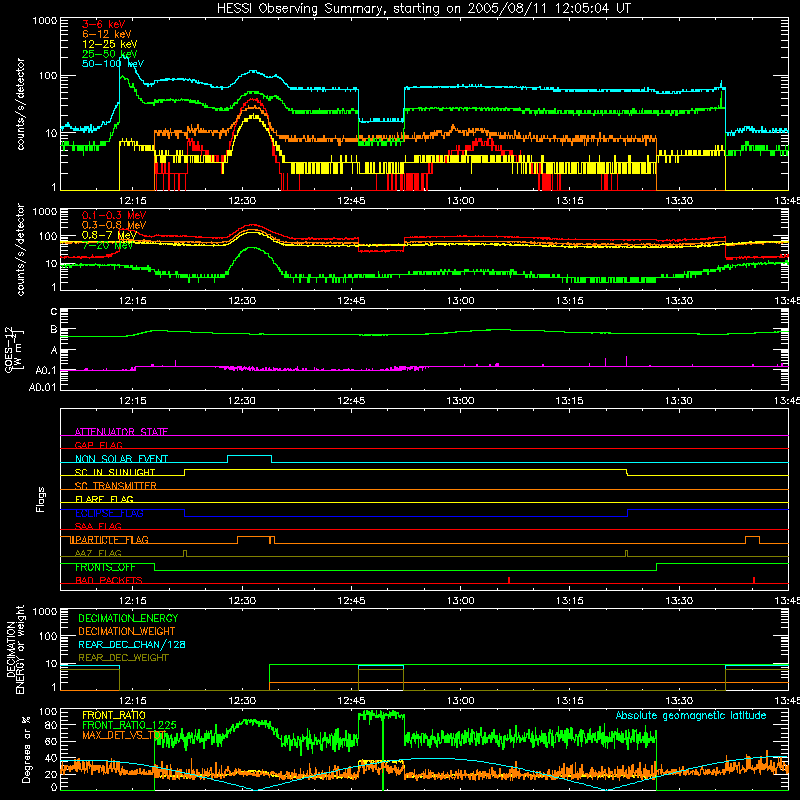Image resolution: width=800 pixels, height=800 pixels.
Task: Click the GOES-12 axis label
Action: coord(13,349)
